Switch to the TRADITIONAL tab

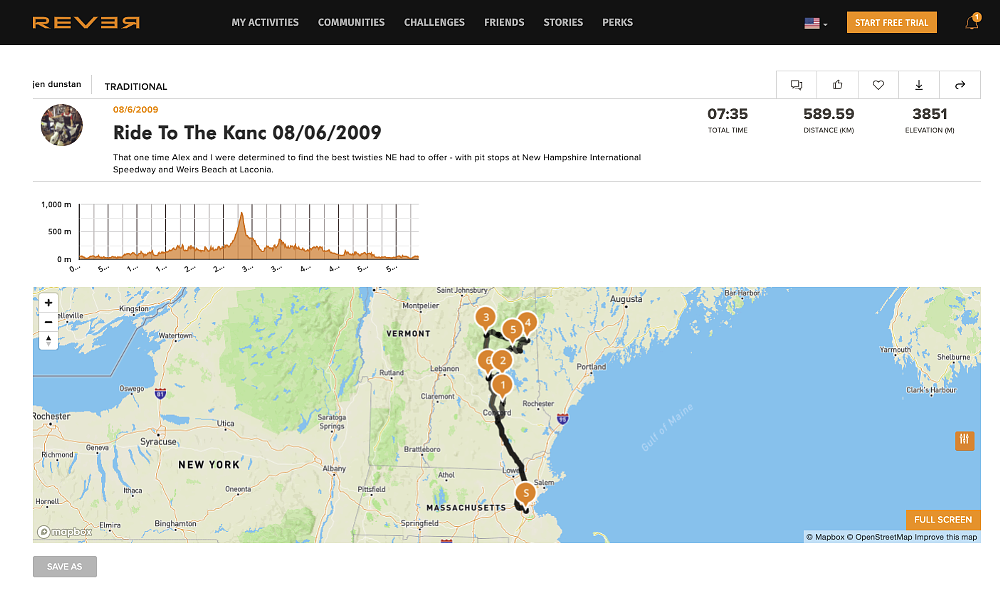135,86
